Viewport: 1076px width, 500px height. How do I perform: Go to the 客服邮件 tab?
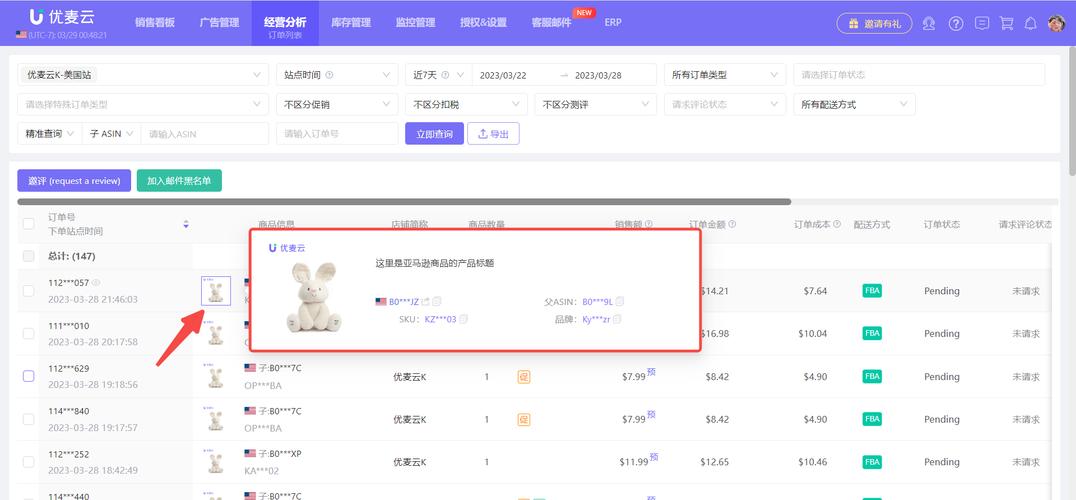551,23
